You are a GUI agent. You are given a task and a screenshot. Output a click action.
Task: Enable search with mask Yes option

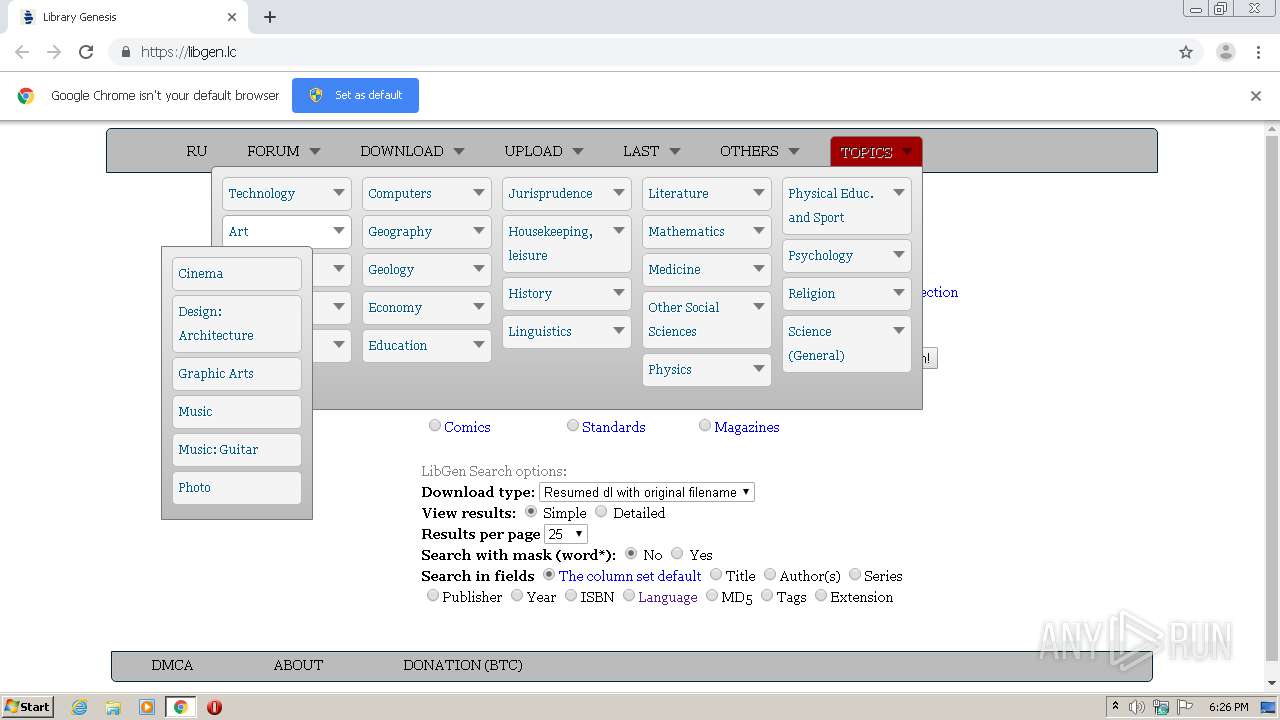pos(677,554)
